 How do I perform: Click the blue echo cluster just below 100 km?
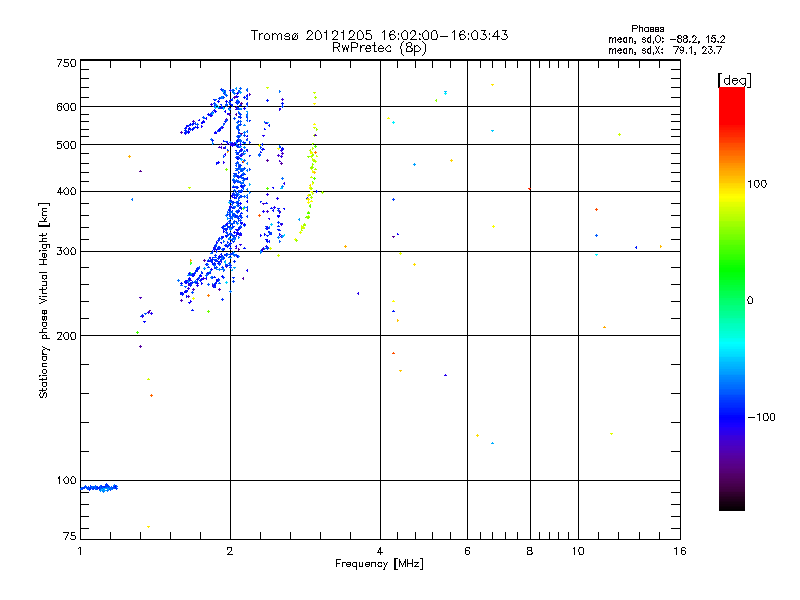click(x=99, y=488)
